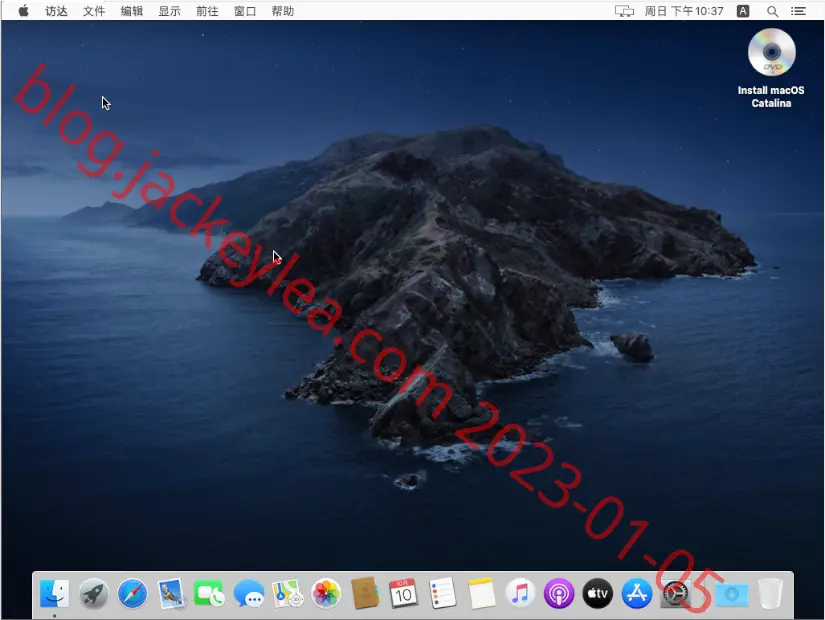Open Notification Center list icon
The height and width of the screenshot is (620, 825).
tap(799, 11)
